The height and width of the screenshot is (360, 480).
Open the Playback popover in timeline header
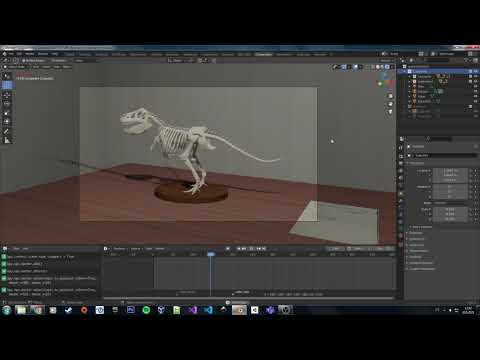click(120, 248)
